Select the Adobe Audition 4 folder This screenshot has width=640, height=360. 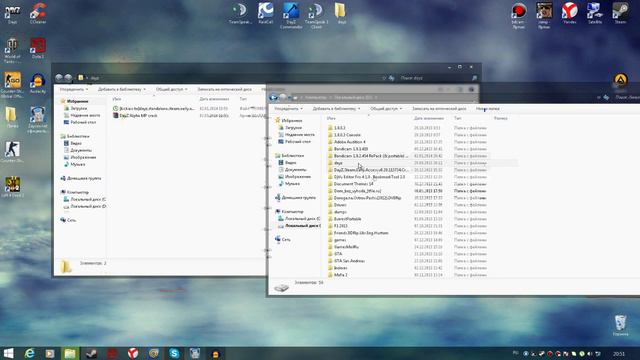pos(347,142)
